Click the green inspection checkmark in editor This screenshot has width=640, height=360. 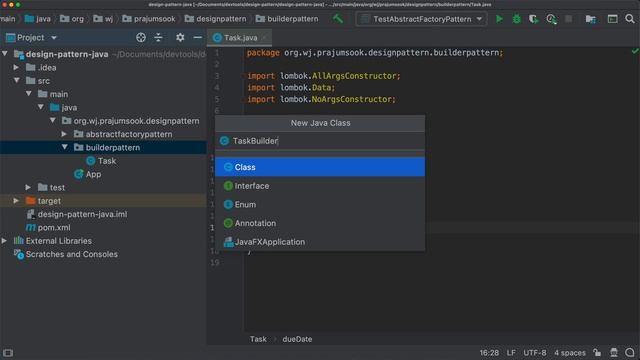click(x=635, y=51)
